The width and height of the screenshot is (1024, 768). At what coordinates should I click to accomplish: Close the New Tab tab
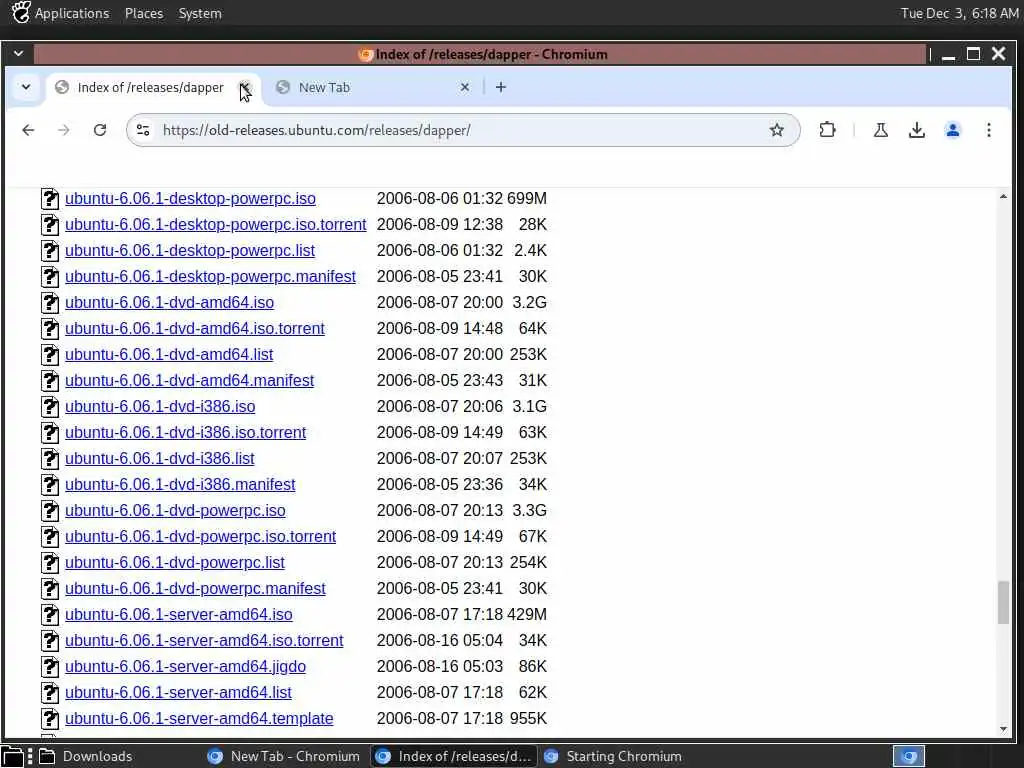464,87
